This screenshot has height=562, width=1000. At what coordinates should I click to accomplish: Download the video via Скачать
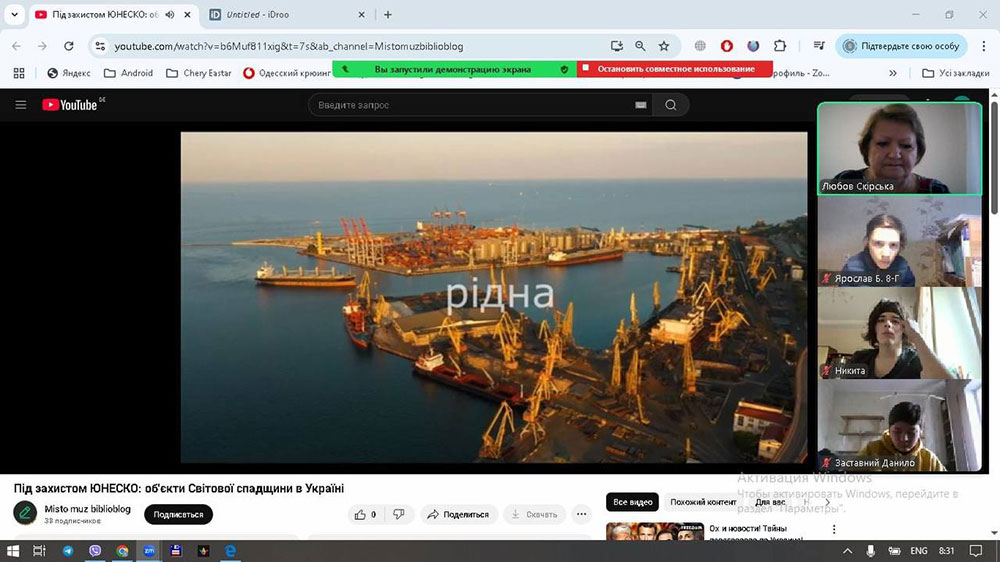coord(534,514)
